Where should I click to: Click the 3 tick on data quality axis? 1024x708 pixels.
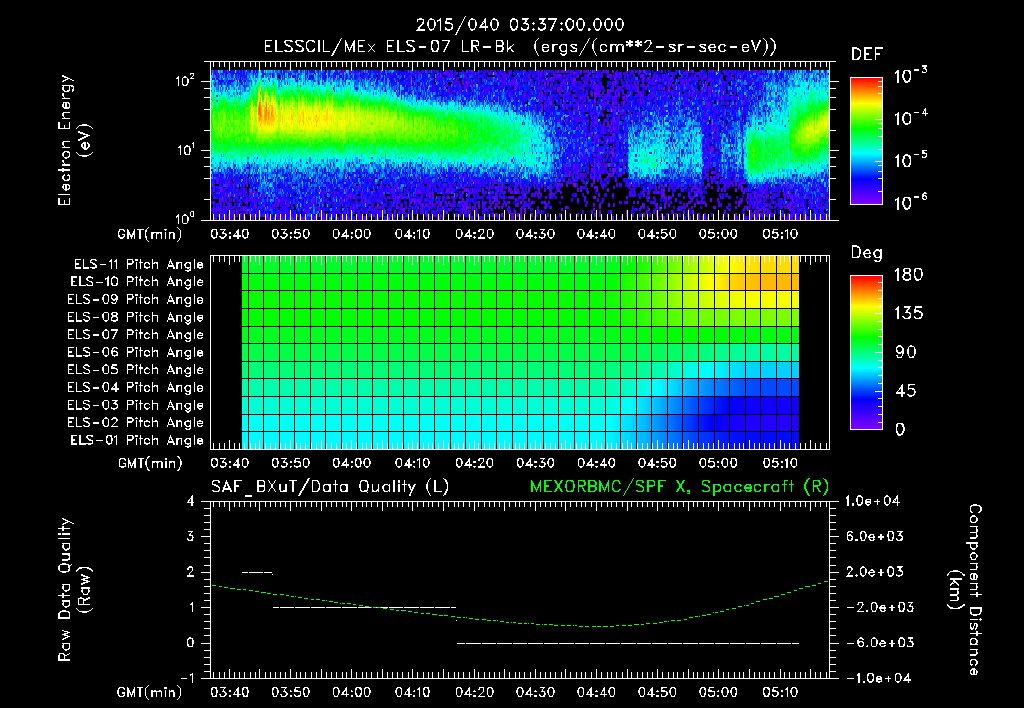[x=191, y=537]
